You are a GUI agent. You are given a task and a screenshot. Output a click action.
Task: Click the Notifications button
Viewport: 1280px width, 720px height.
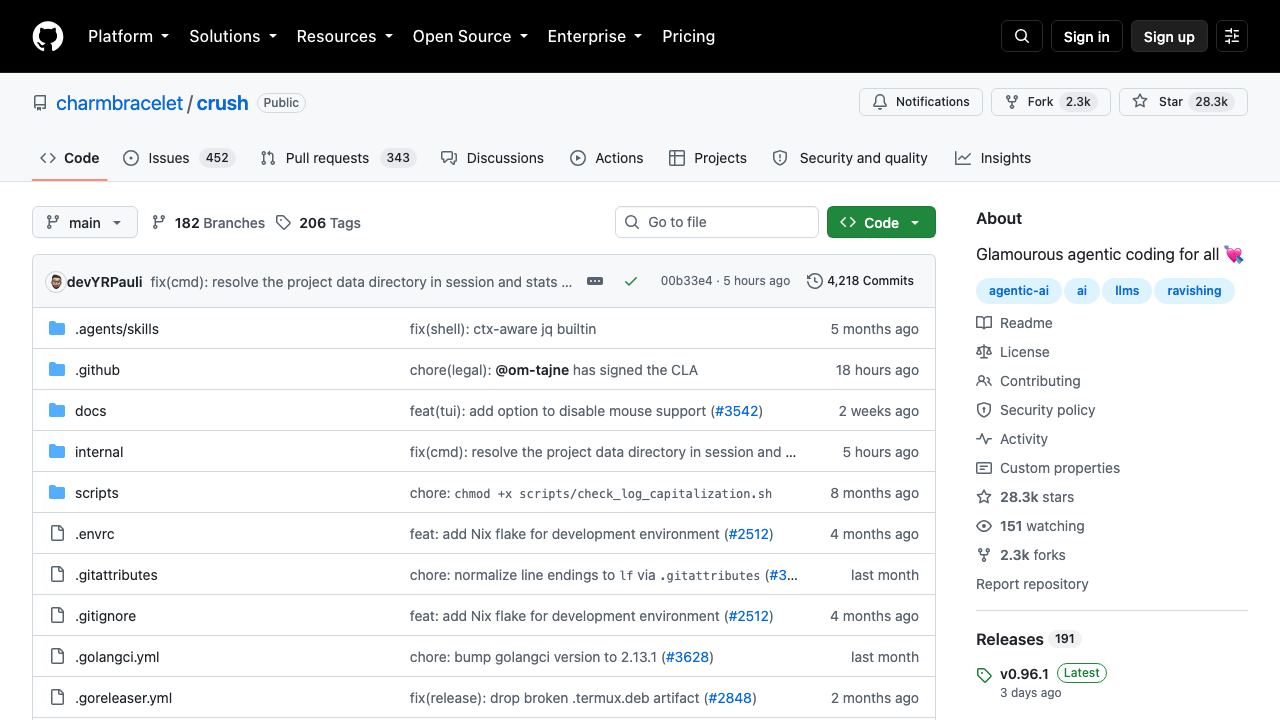[x=921, y=102]
